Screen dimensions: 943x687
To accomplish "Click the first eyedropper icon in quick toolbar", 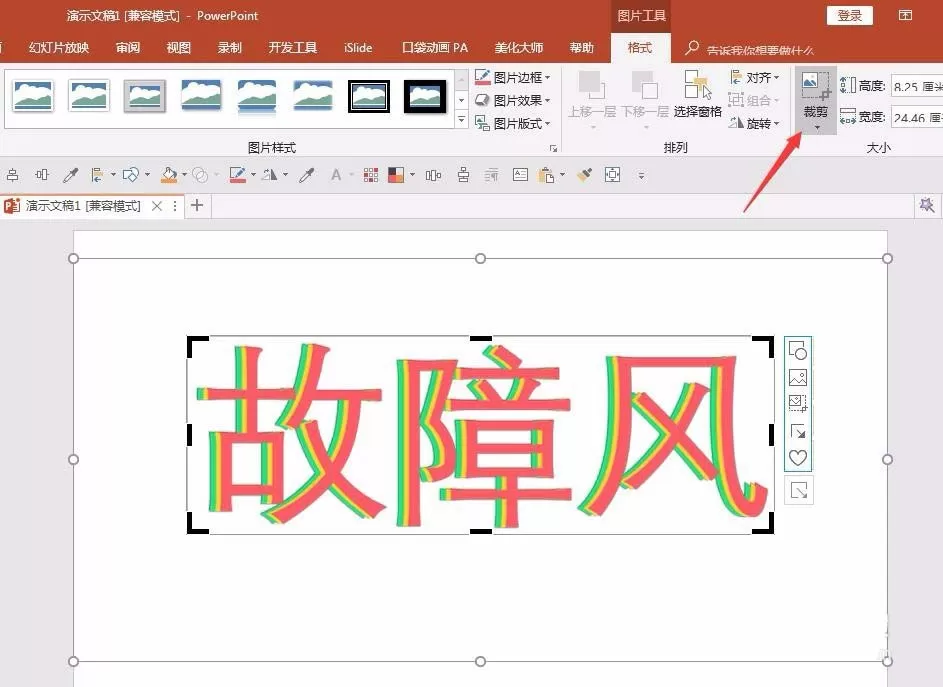I will (x=70, y=175).
